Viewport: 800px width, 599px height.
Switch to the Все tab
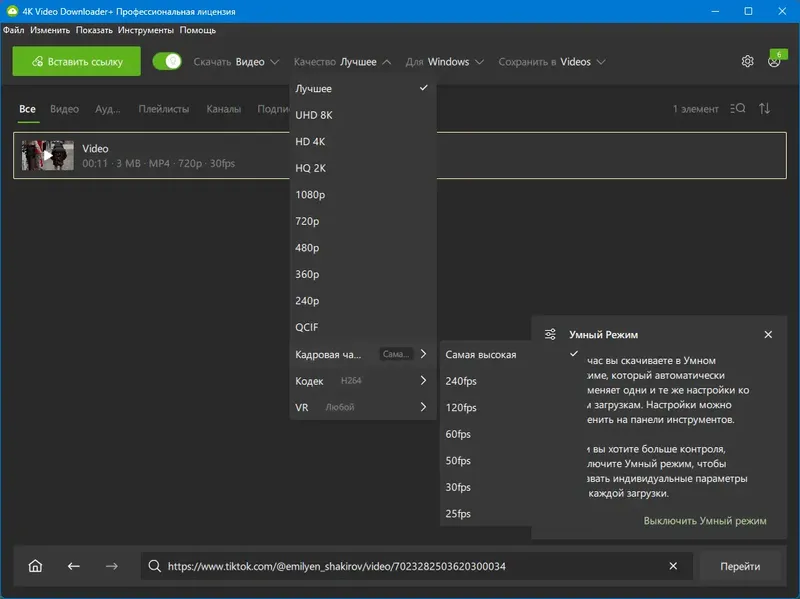(28, 109)
